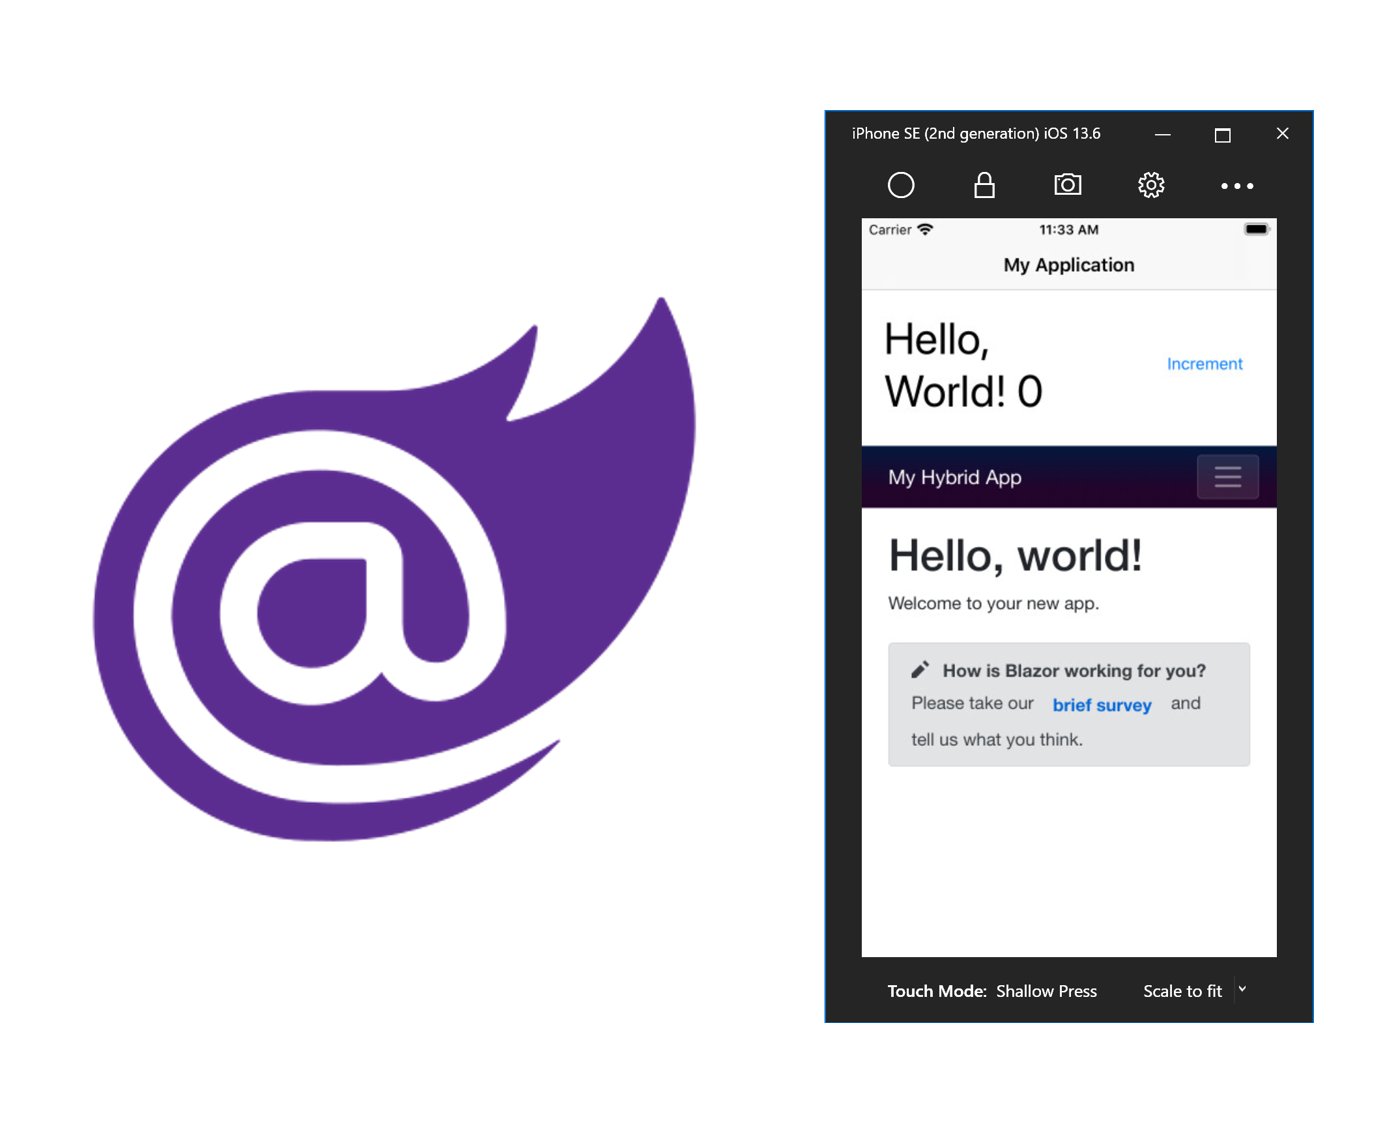Click the My Application header bar
The image size is (1400, 1135).
tap(1069, 265)
